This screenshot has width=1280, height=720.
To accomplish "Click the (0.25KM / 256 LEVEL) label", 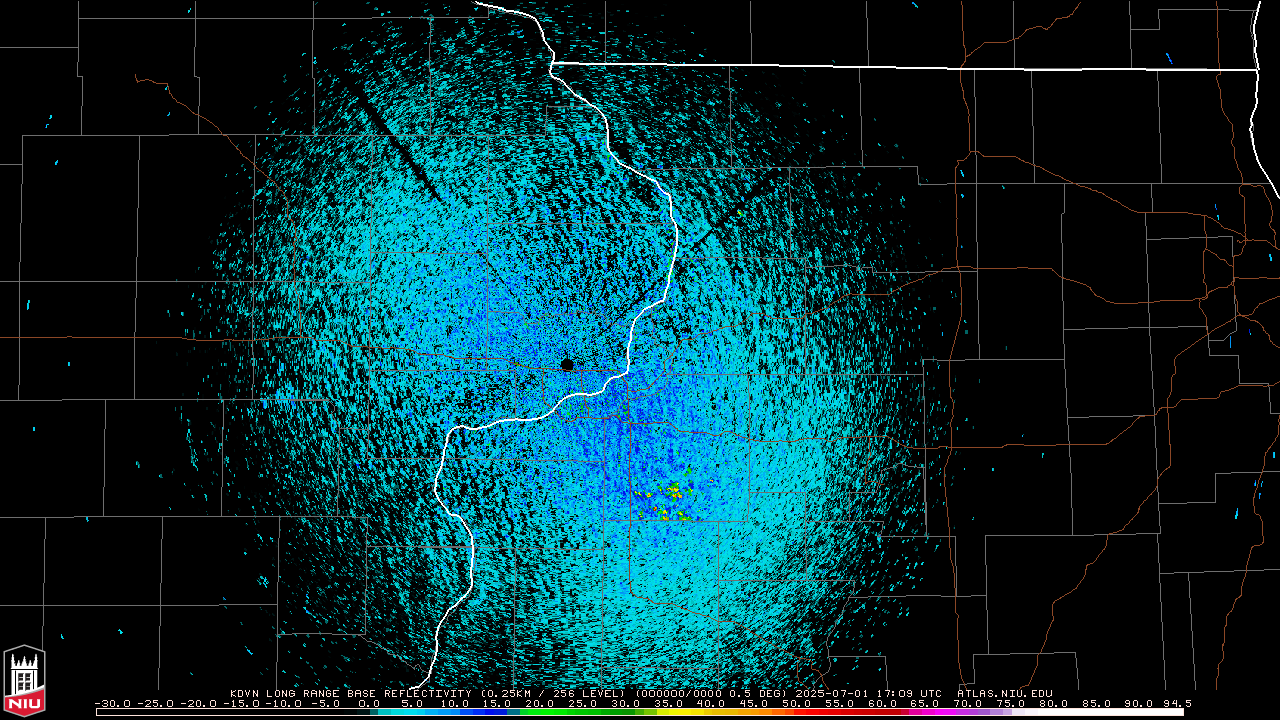I will [x=554, y=693].
